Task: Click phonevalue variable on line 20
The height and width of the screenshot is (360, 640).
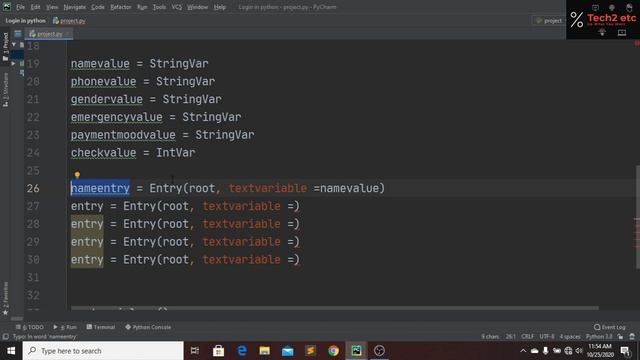Action: pyautogui.click(x=103, y=82)
